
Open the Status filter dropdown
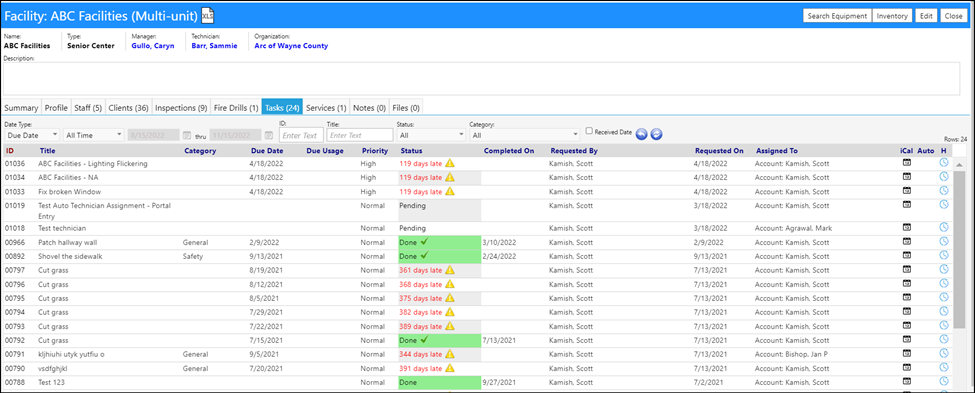432,134
